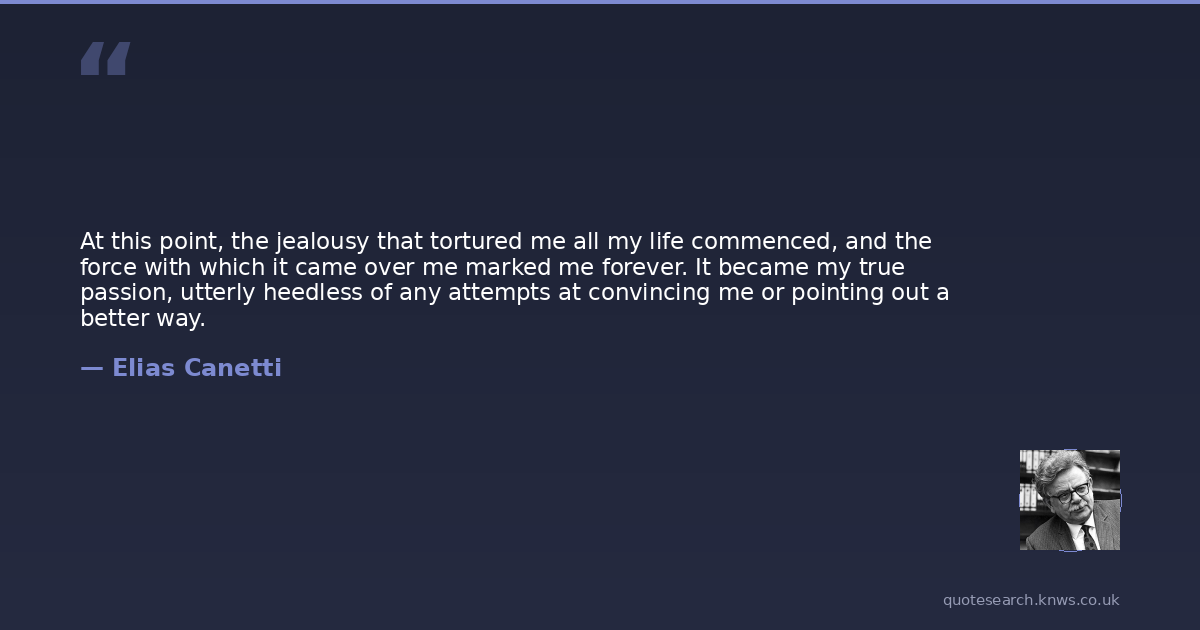Click the purple accent bar at top
The image size is (1200, 630).
pyautogui.click(x=600, y=2)
